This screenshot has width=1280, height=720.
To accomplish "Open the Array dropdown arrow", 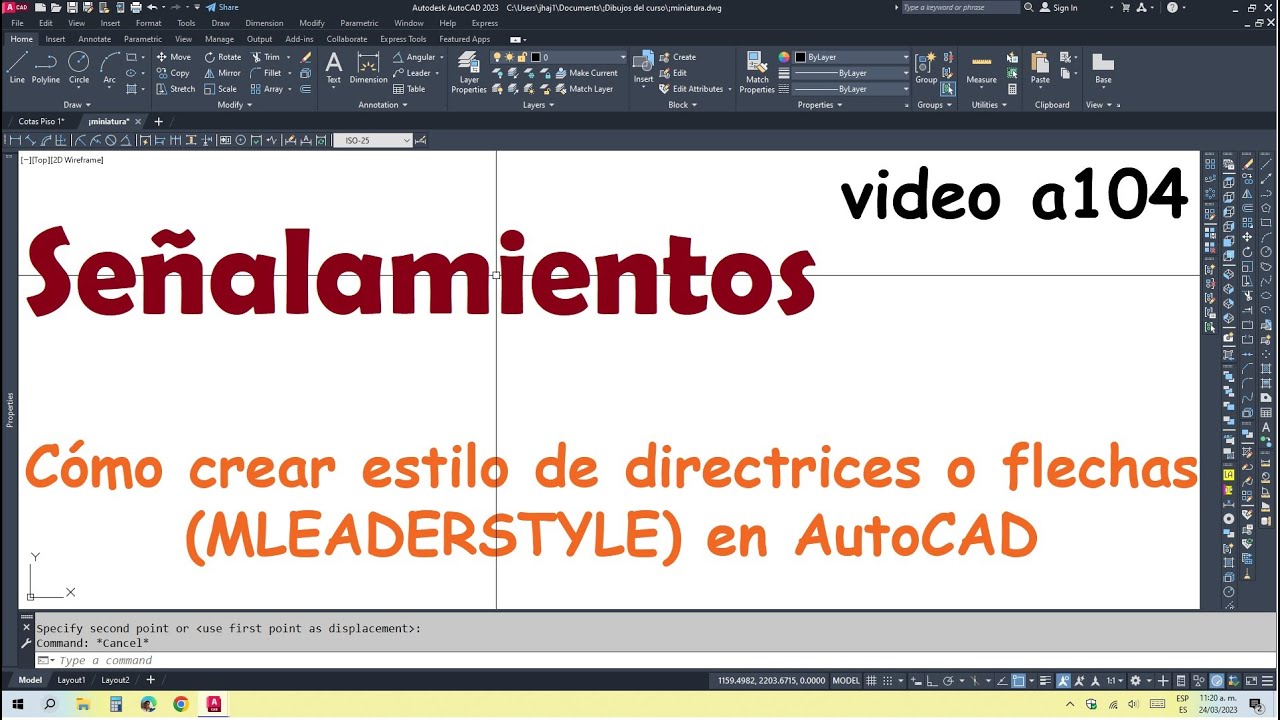I will coord(289,89).
